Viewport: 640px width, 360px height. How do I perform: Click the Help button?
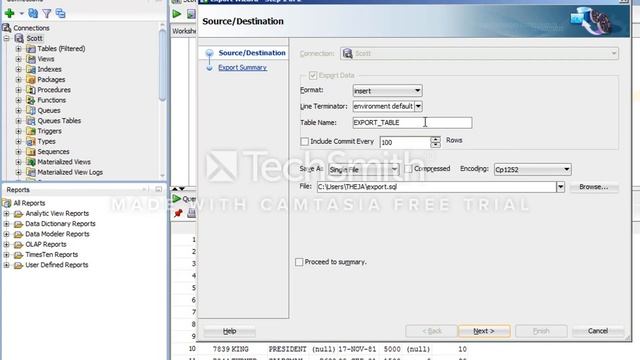pos(229,331)
